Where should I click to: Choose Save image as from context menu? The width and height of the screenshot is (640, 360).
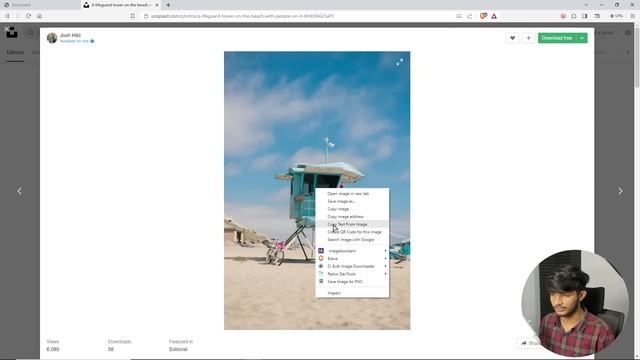click(x=352, y=201)
